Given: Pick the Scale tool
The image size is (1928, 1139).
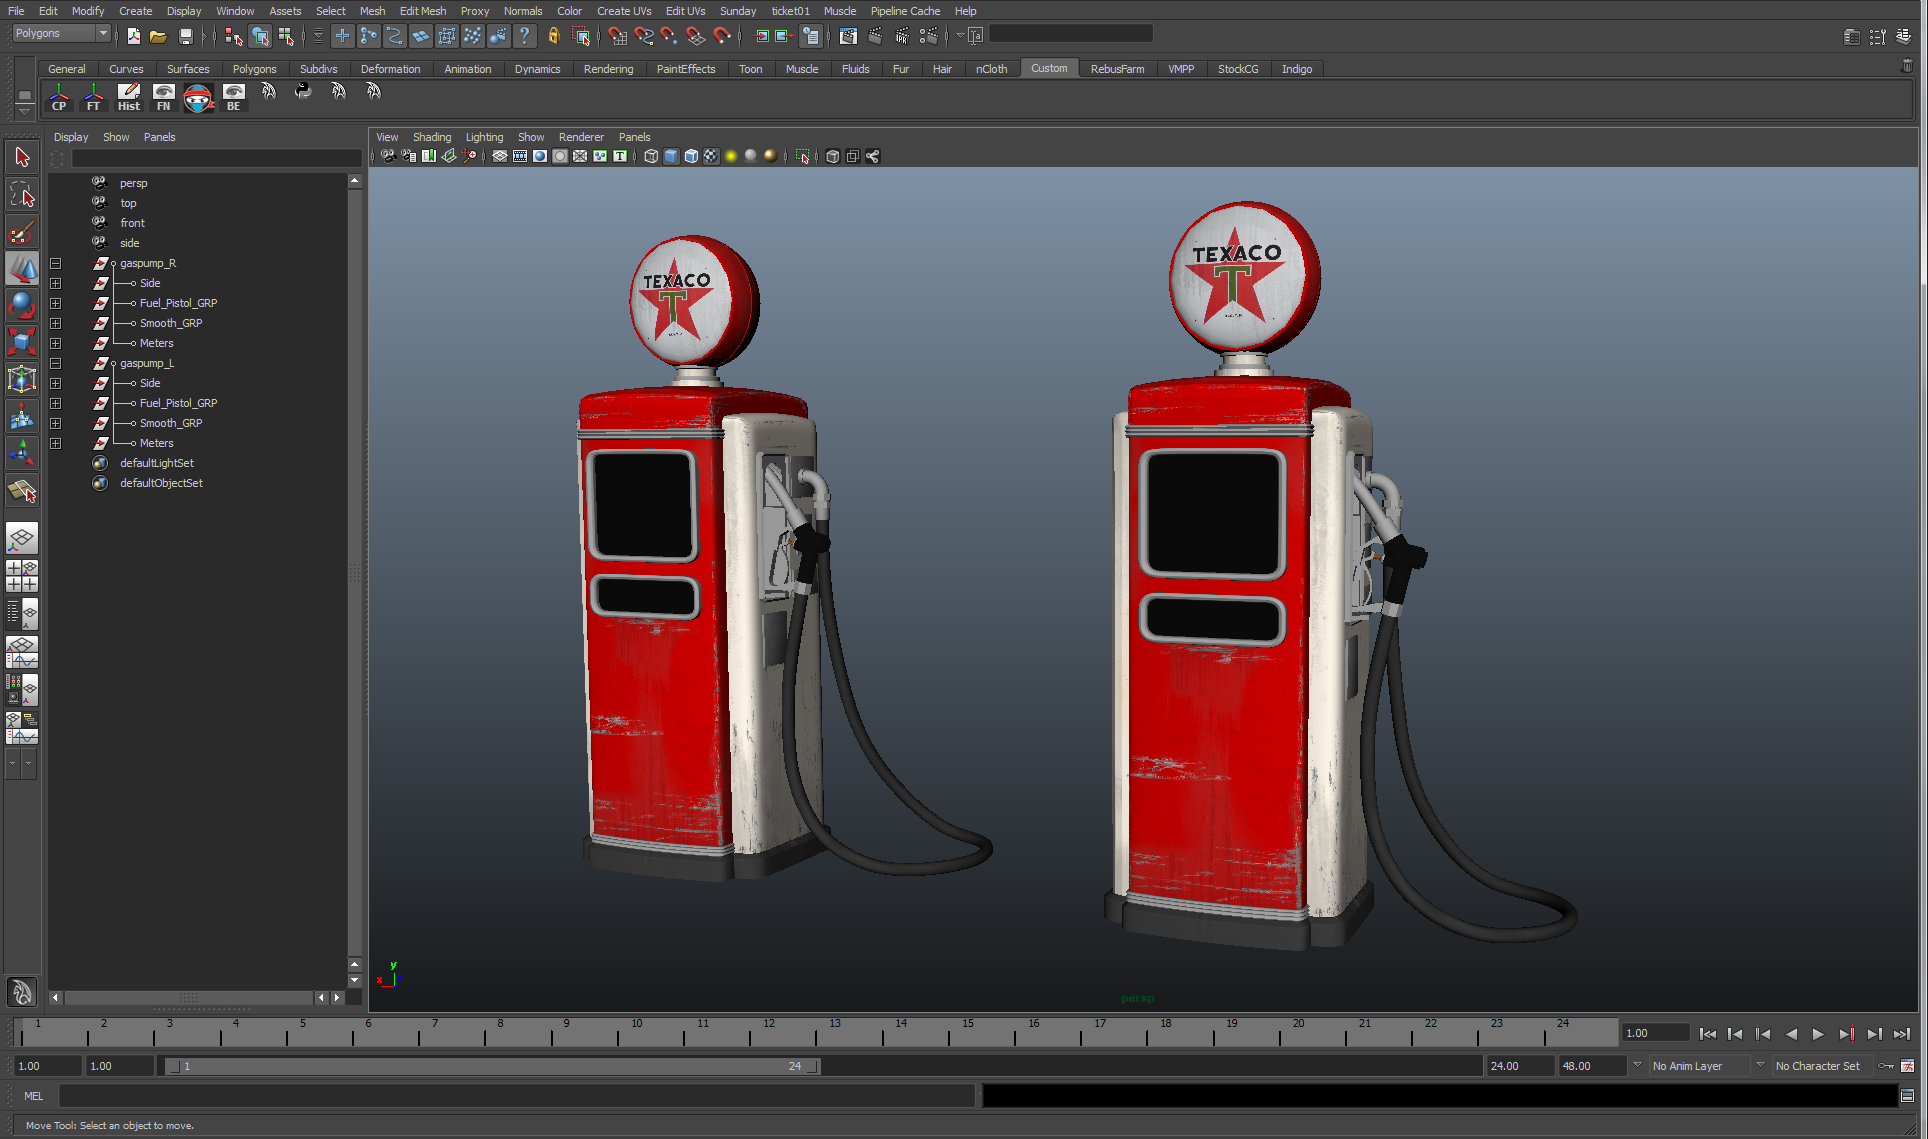Looking at the screenshot, I should pyautogui.click(x=22, y=342).
